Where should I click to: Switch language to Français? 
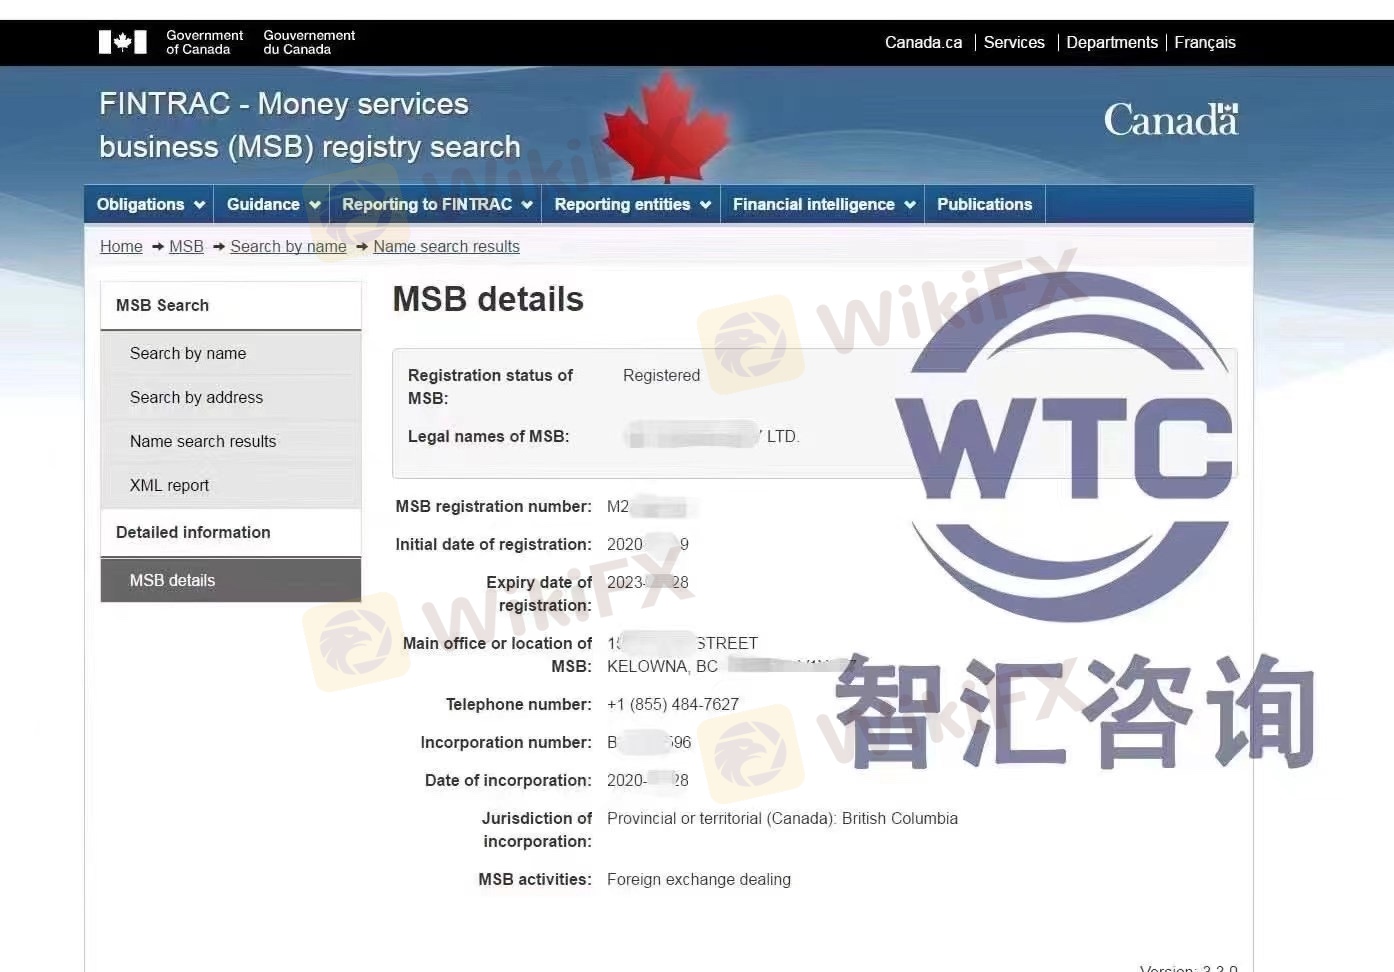click(1204, 42)
